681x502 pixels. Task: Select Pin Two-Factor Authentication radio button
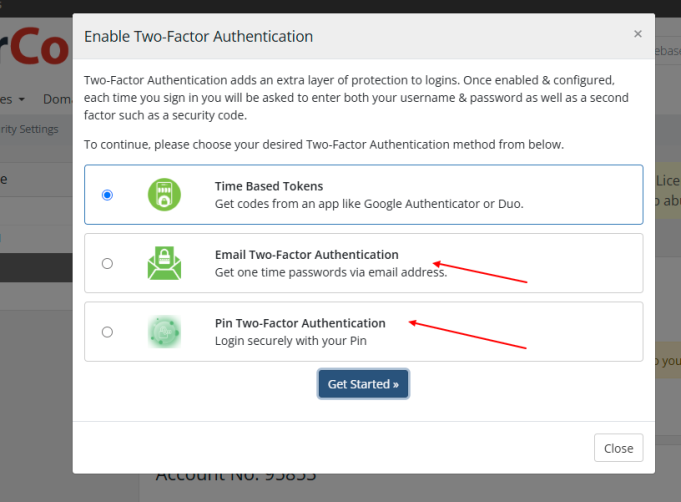[107, 332]
